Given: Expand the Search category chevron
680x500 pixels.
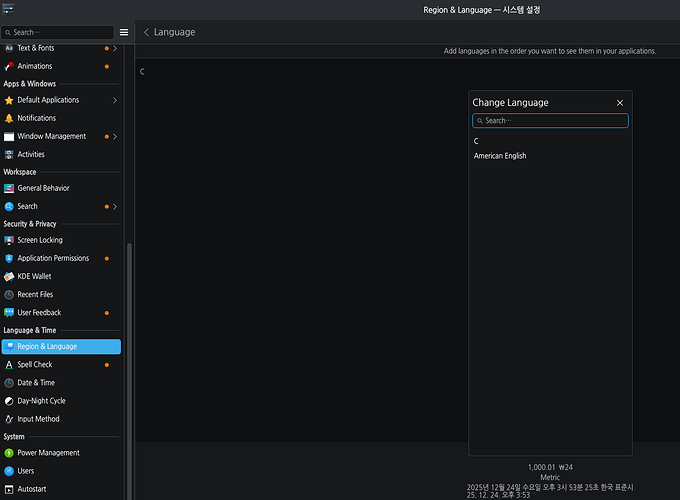Looking at the screenshot, I should click(x=115, y=206).
